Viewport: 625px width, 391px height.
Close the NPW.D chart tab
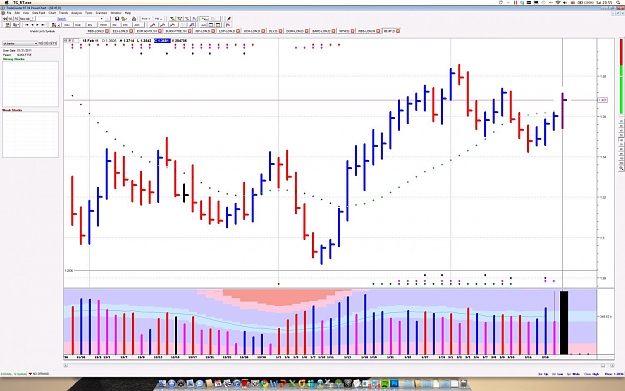[x=353, y=31]
